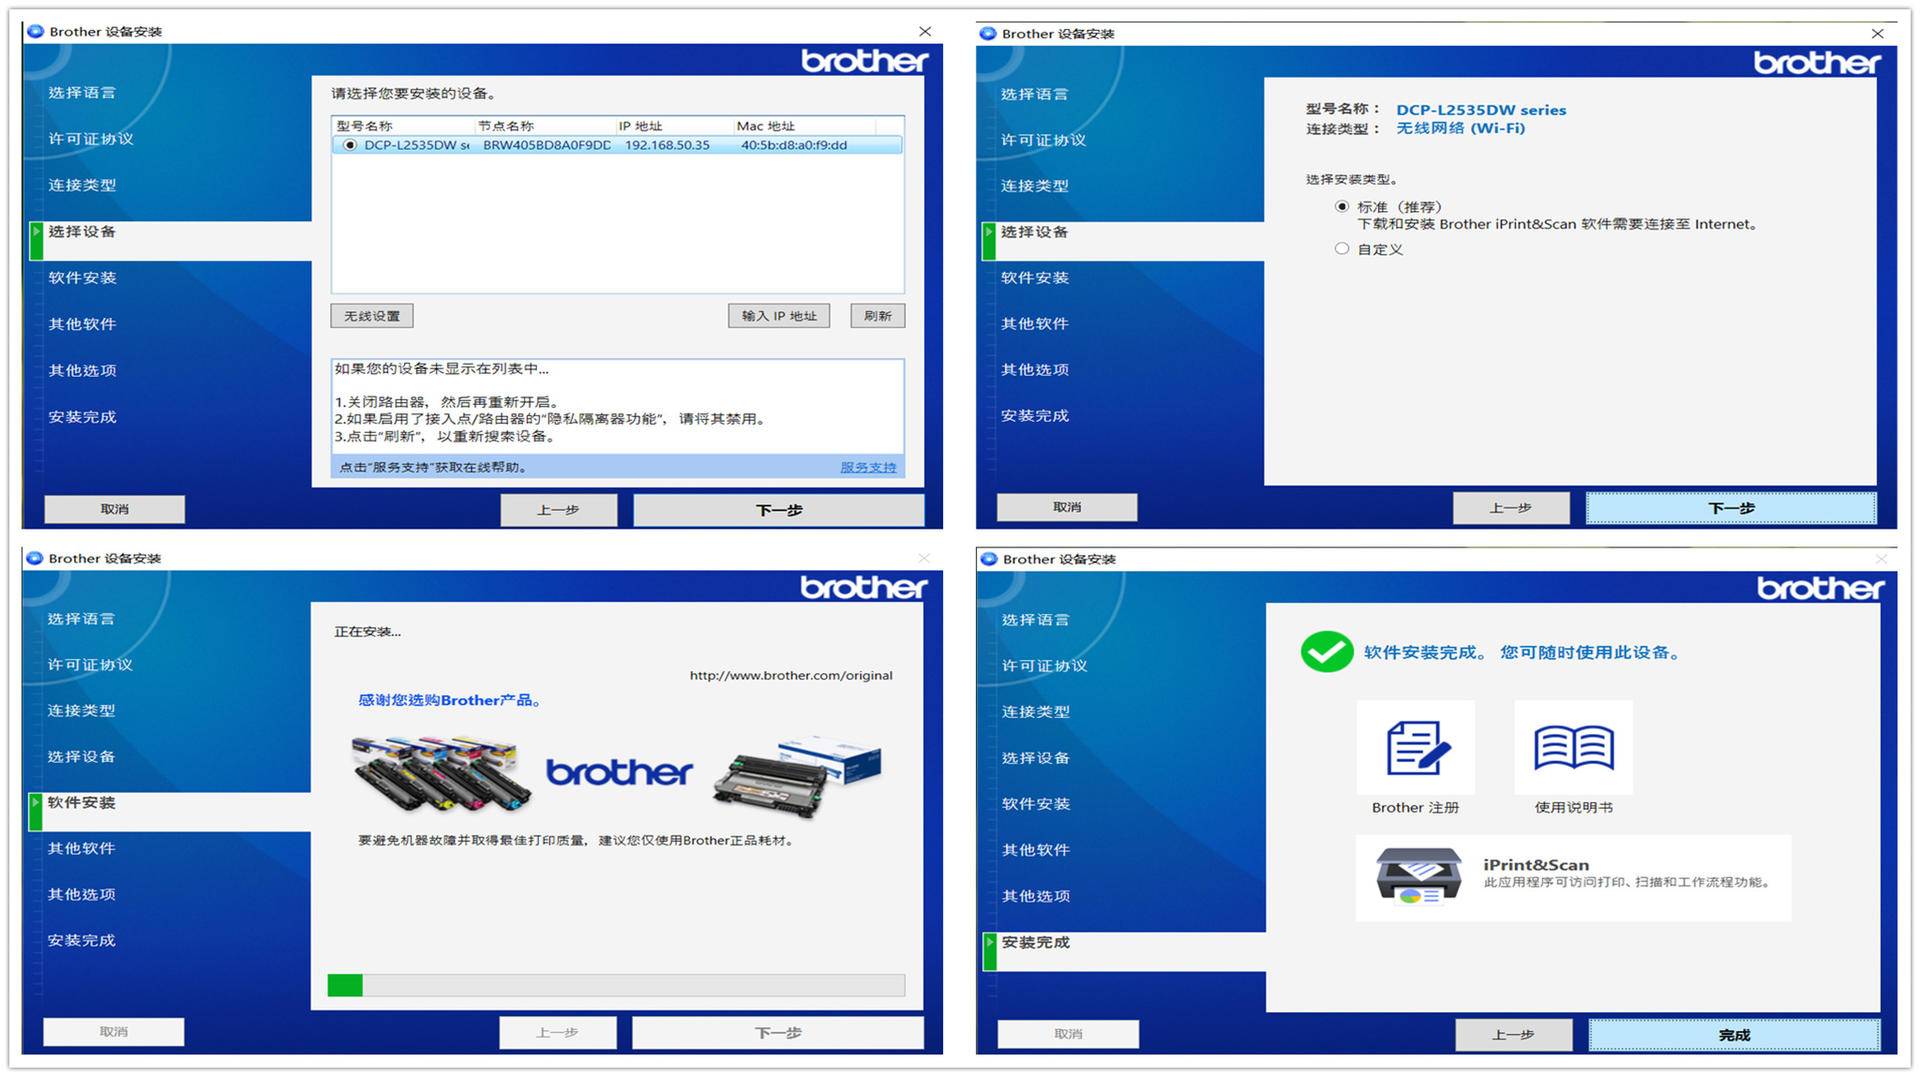1920x1077 pixels.
Task: Click 软件安装 step in install type window
Action: click(1035, 278)
